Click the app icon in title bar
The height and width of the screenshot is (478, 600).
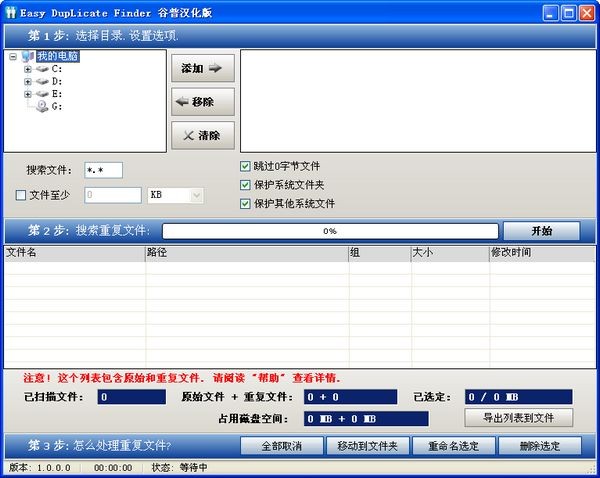[x=11, y=12]
